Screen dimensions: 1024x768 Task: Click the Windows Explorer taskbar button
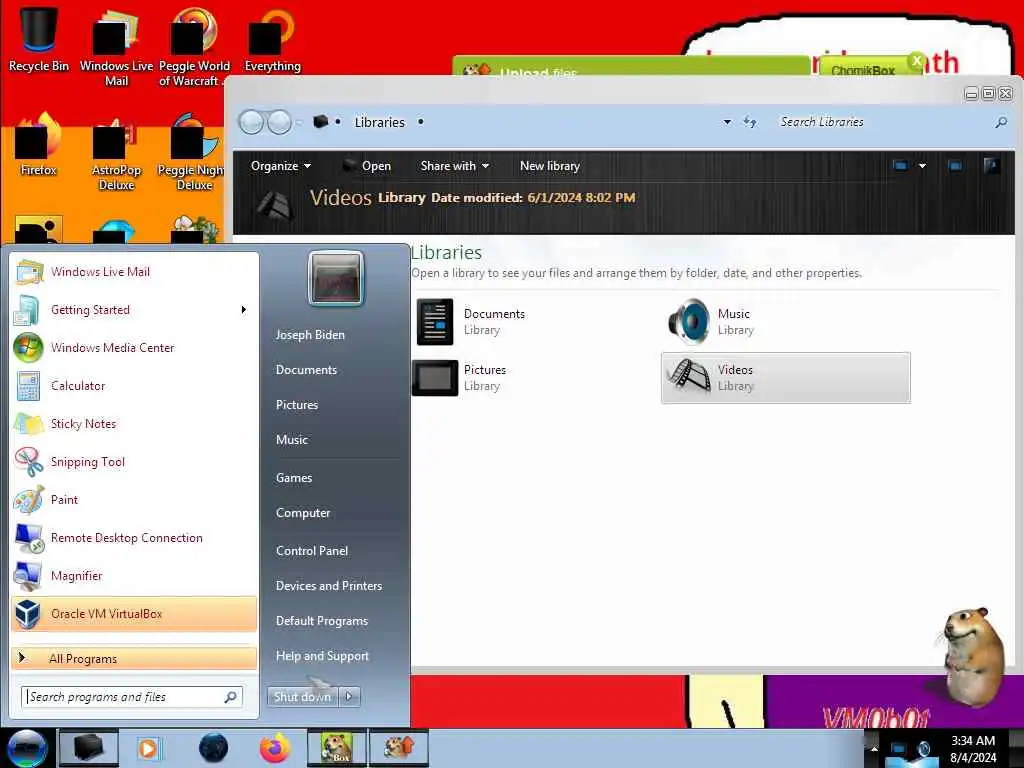pyautogui.click(x=89, y=748)
